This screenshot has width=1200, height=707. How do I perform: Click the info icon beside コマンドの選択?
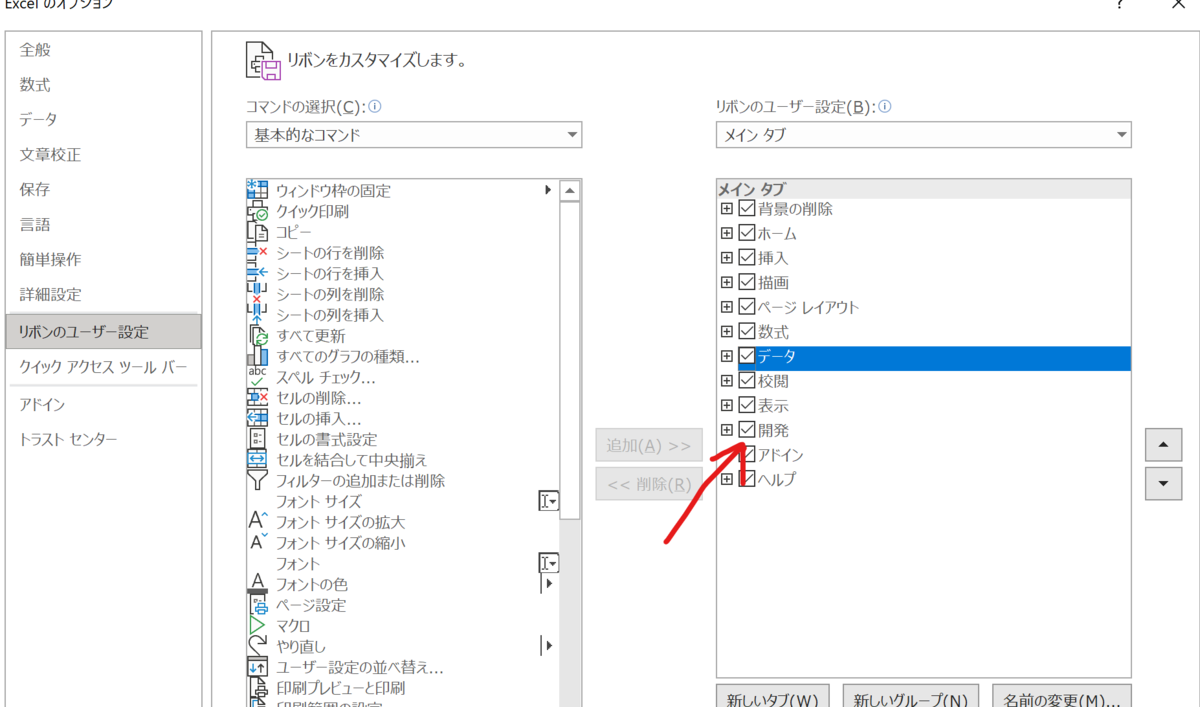(x=375, y=106)
